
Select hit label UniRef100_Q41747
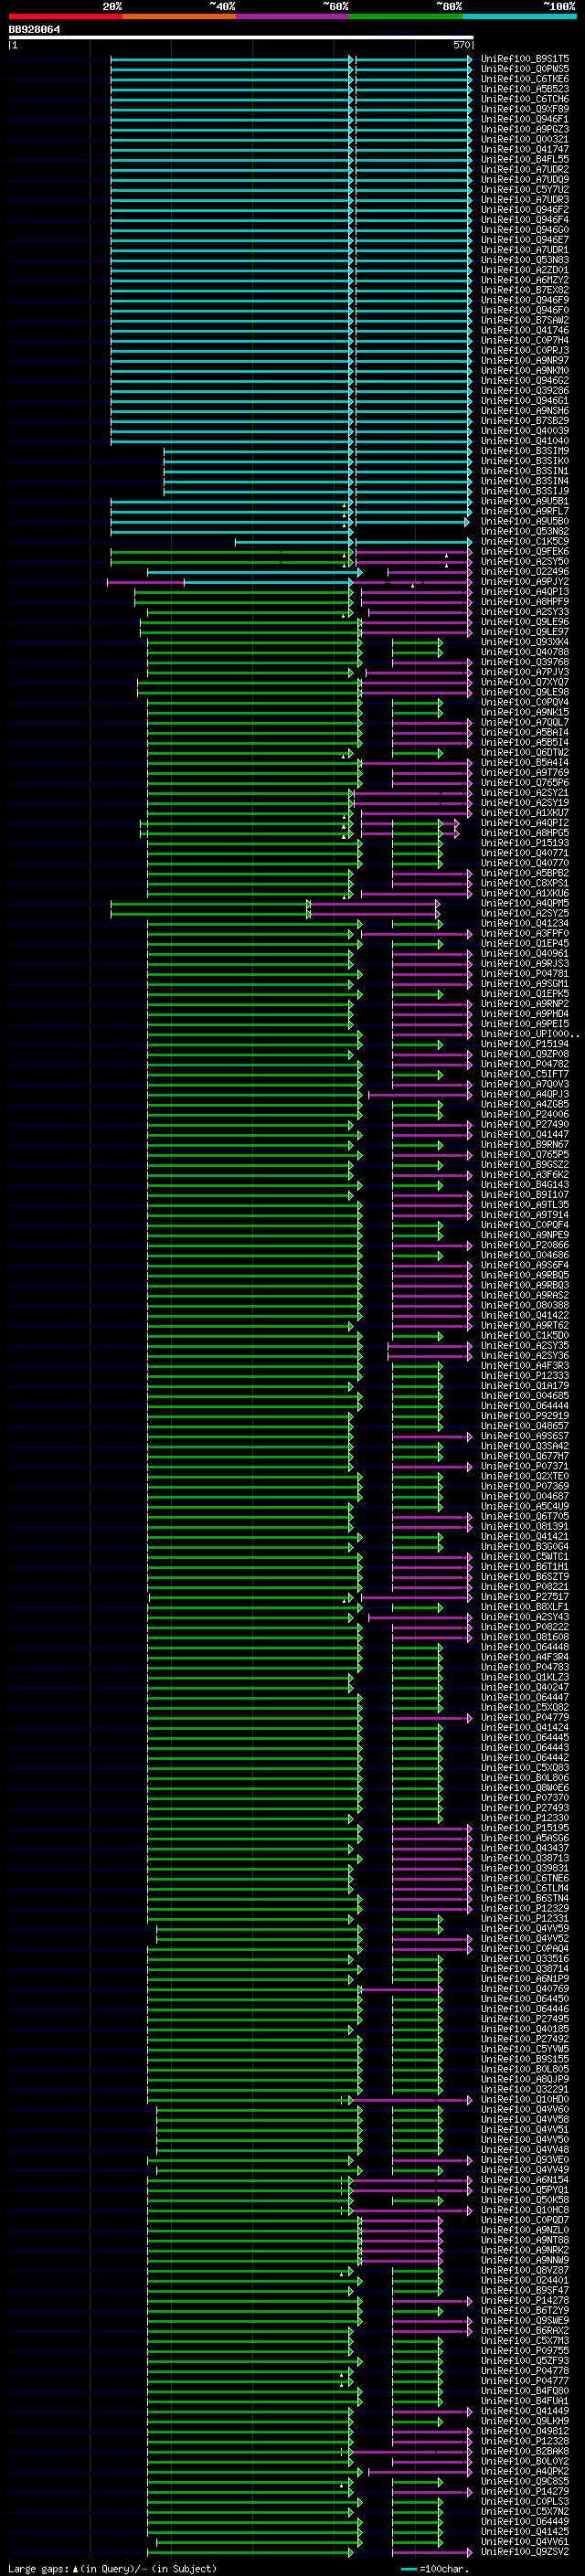[x=525, y=149]
